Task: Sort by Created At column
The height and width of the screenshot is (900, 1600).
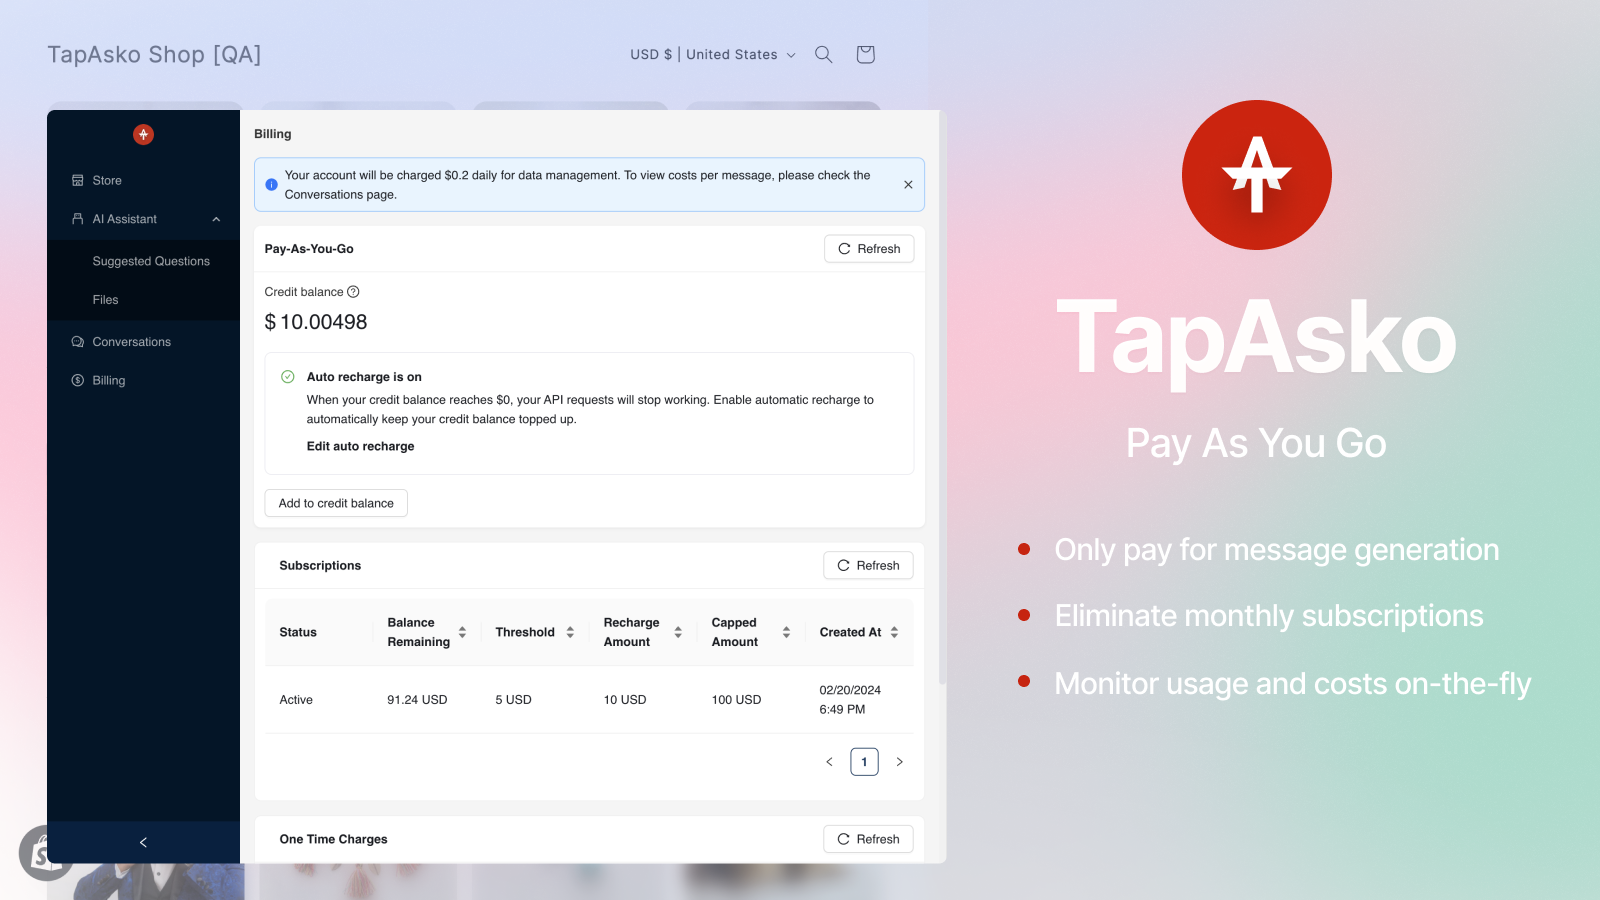Action: click(x=894, y=632)
